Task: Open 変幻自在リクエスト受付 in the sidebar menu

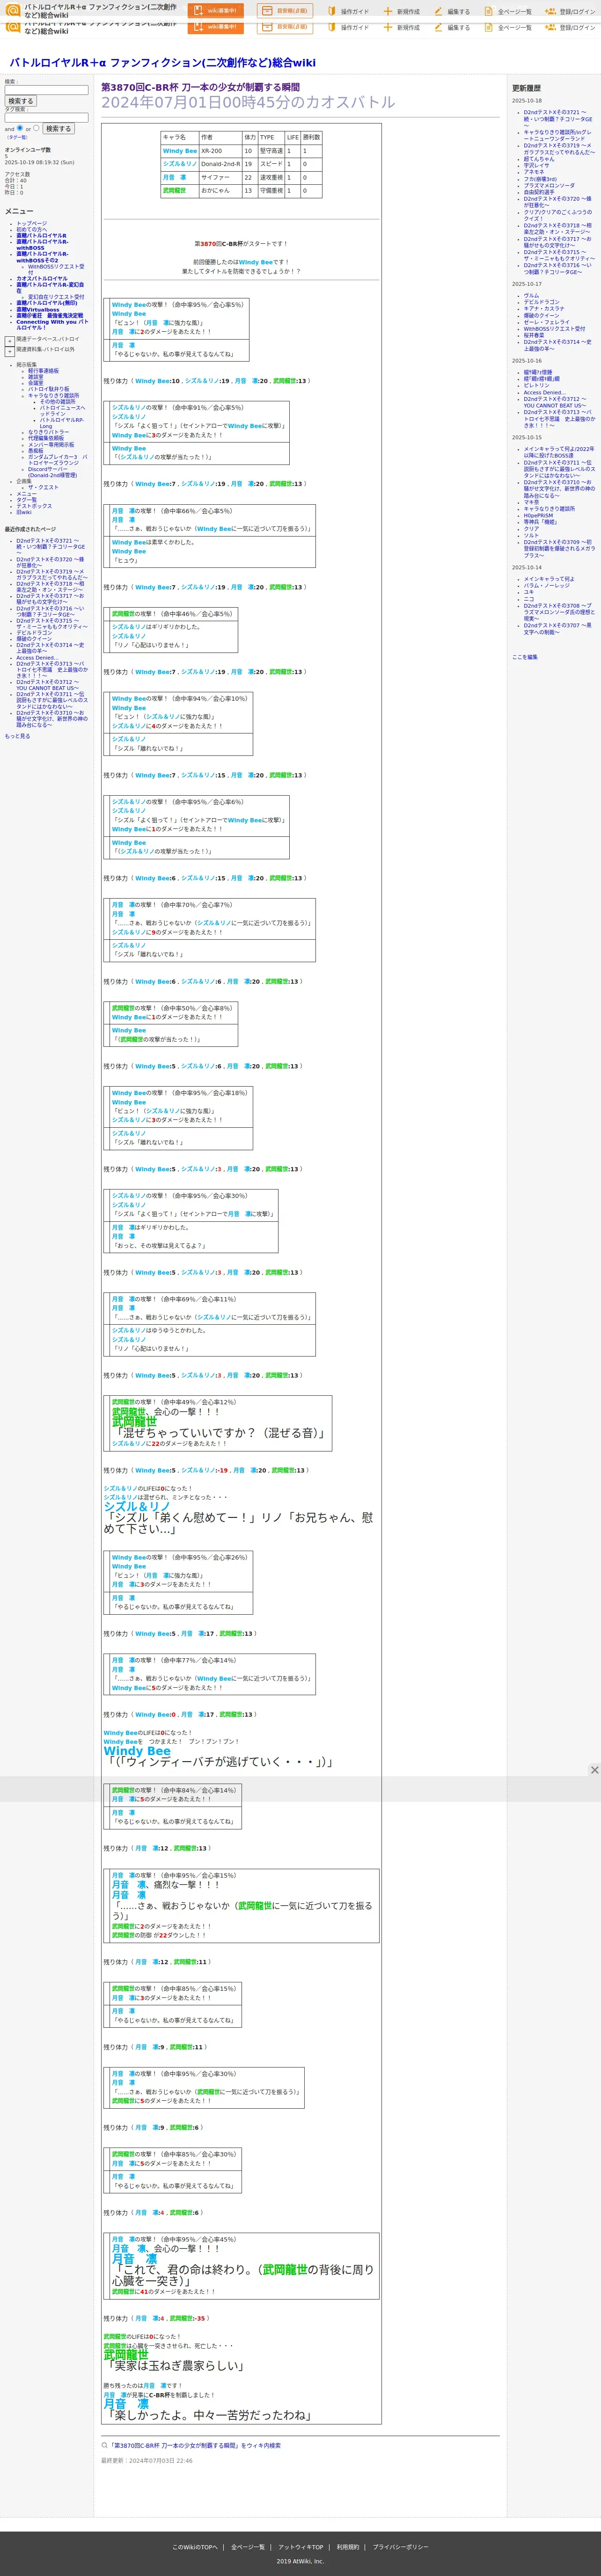Action: (56, 296)
